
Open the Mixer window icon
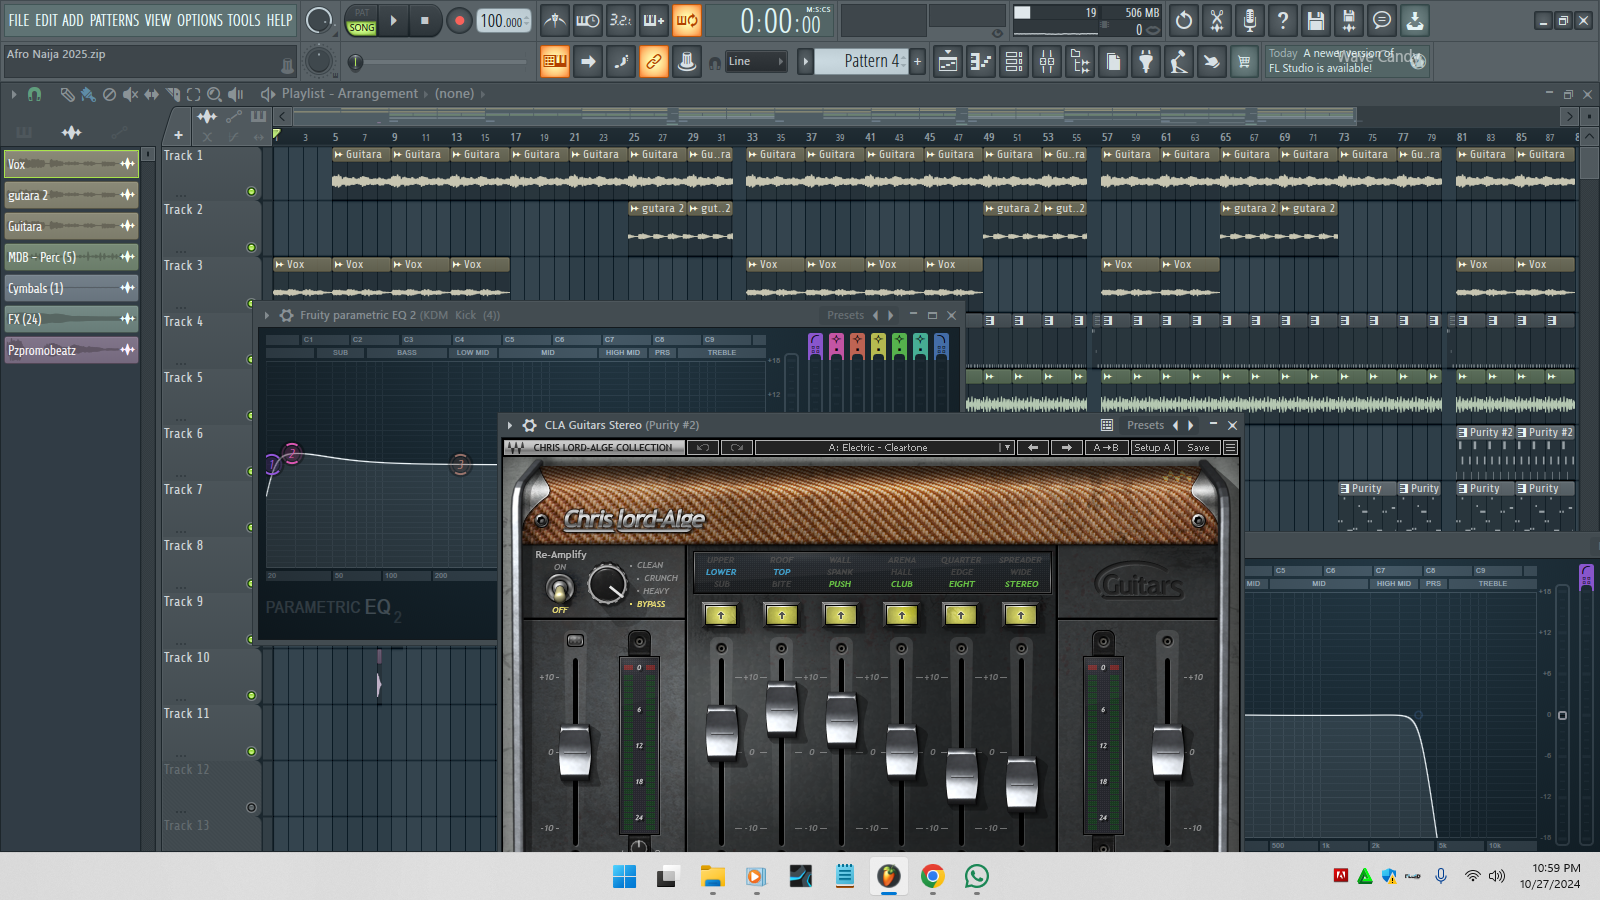[1047, 62]
